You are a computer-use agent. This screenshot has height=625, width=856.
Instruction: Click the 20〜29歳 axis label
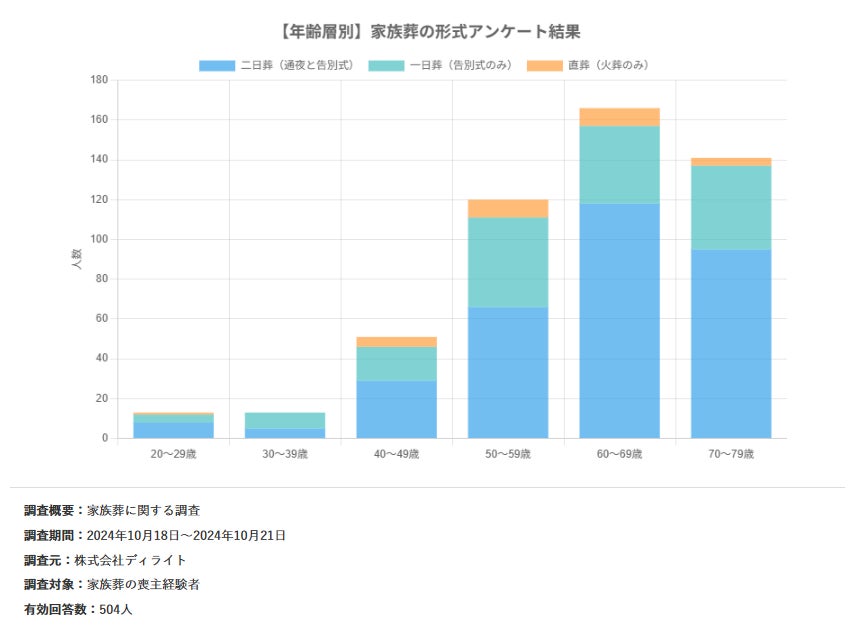(x=174, y=454)
